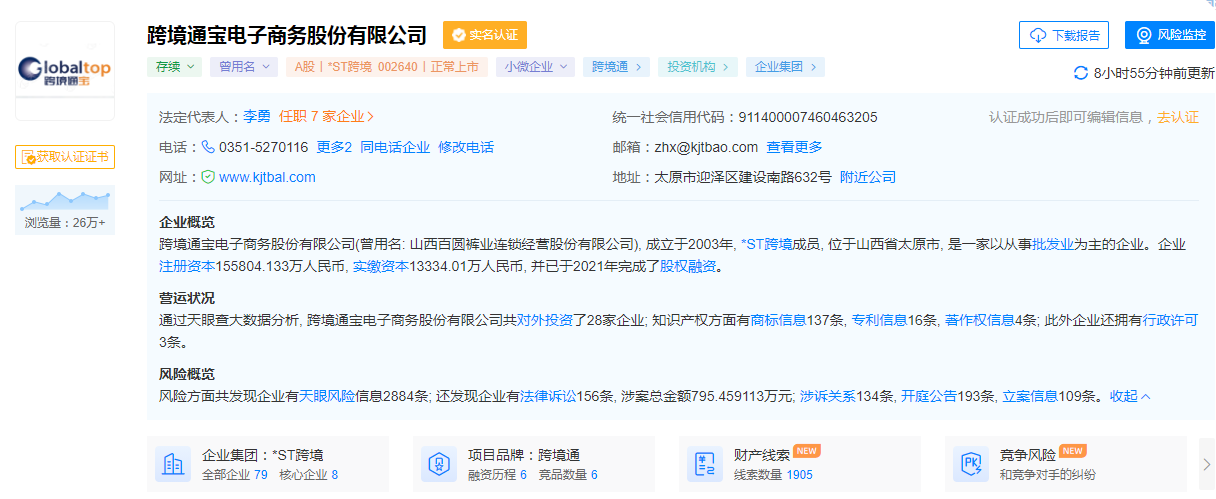Open the 股权融资 link
Screen dimensions: 1216x499
pyautogui.click(x=687, y=266)
